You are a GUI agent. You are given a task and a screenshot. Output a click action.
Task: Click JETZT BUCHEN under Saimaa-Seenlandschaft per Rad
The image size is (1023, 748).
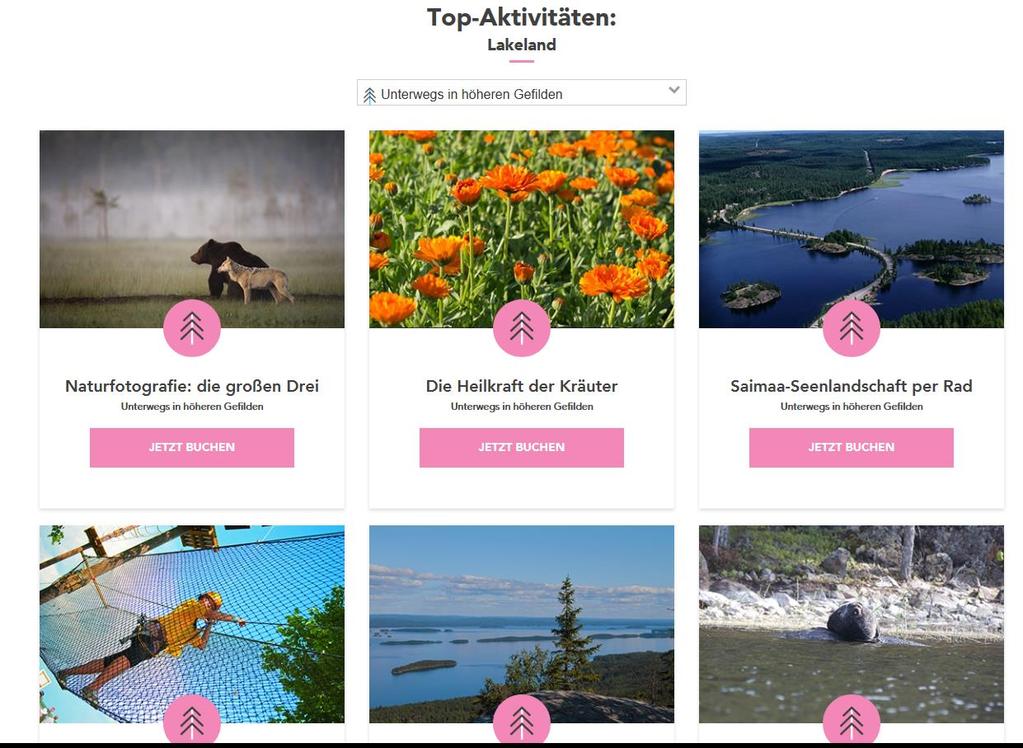[x=851, y=448]
